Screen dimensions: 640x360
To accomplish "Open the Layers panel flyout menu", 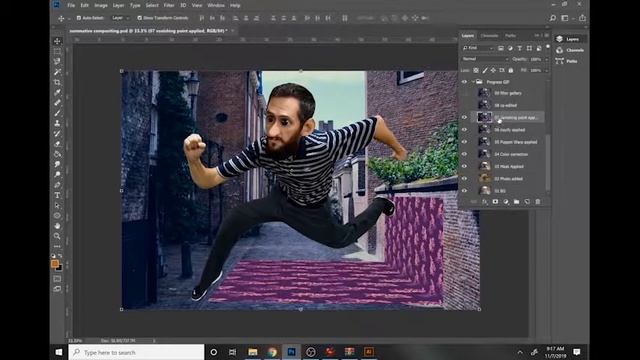I will pos(546,36).
